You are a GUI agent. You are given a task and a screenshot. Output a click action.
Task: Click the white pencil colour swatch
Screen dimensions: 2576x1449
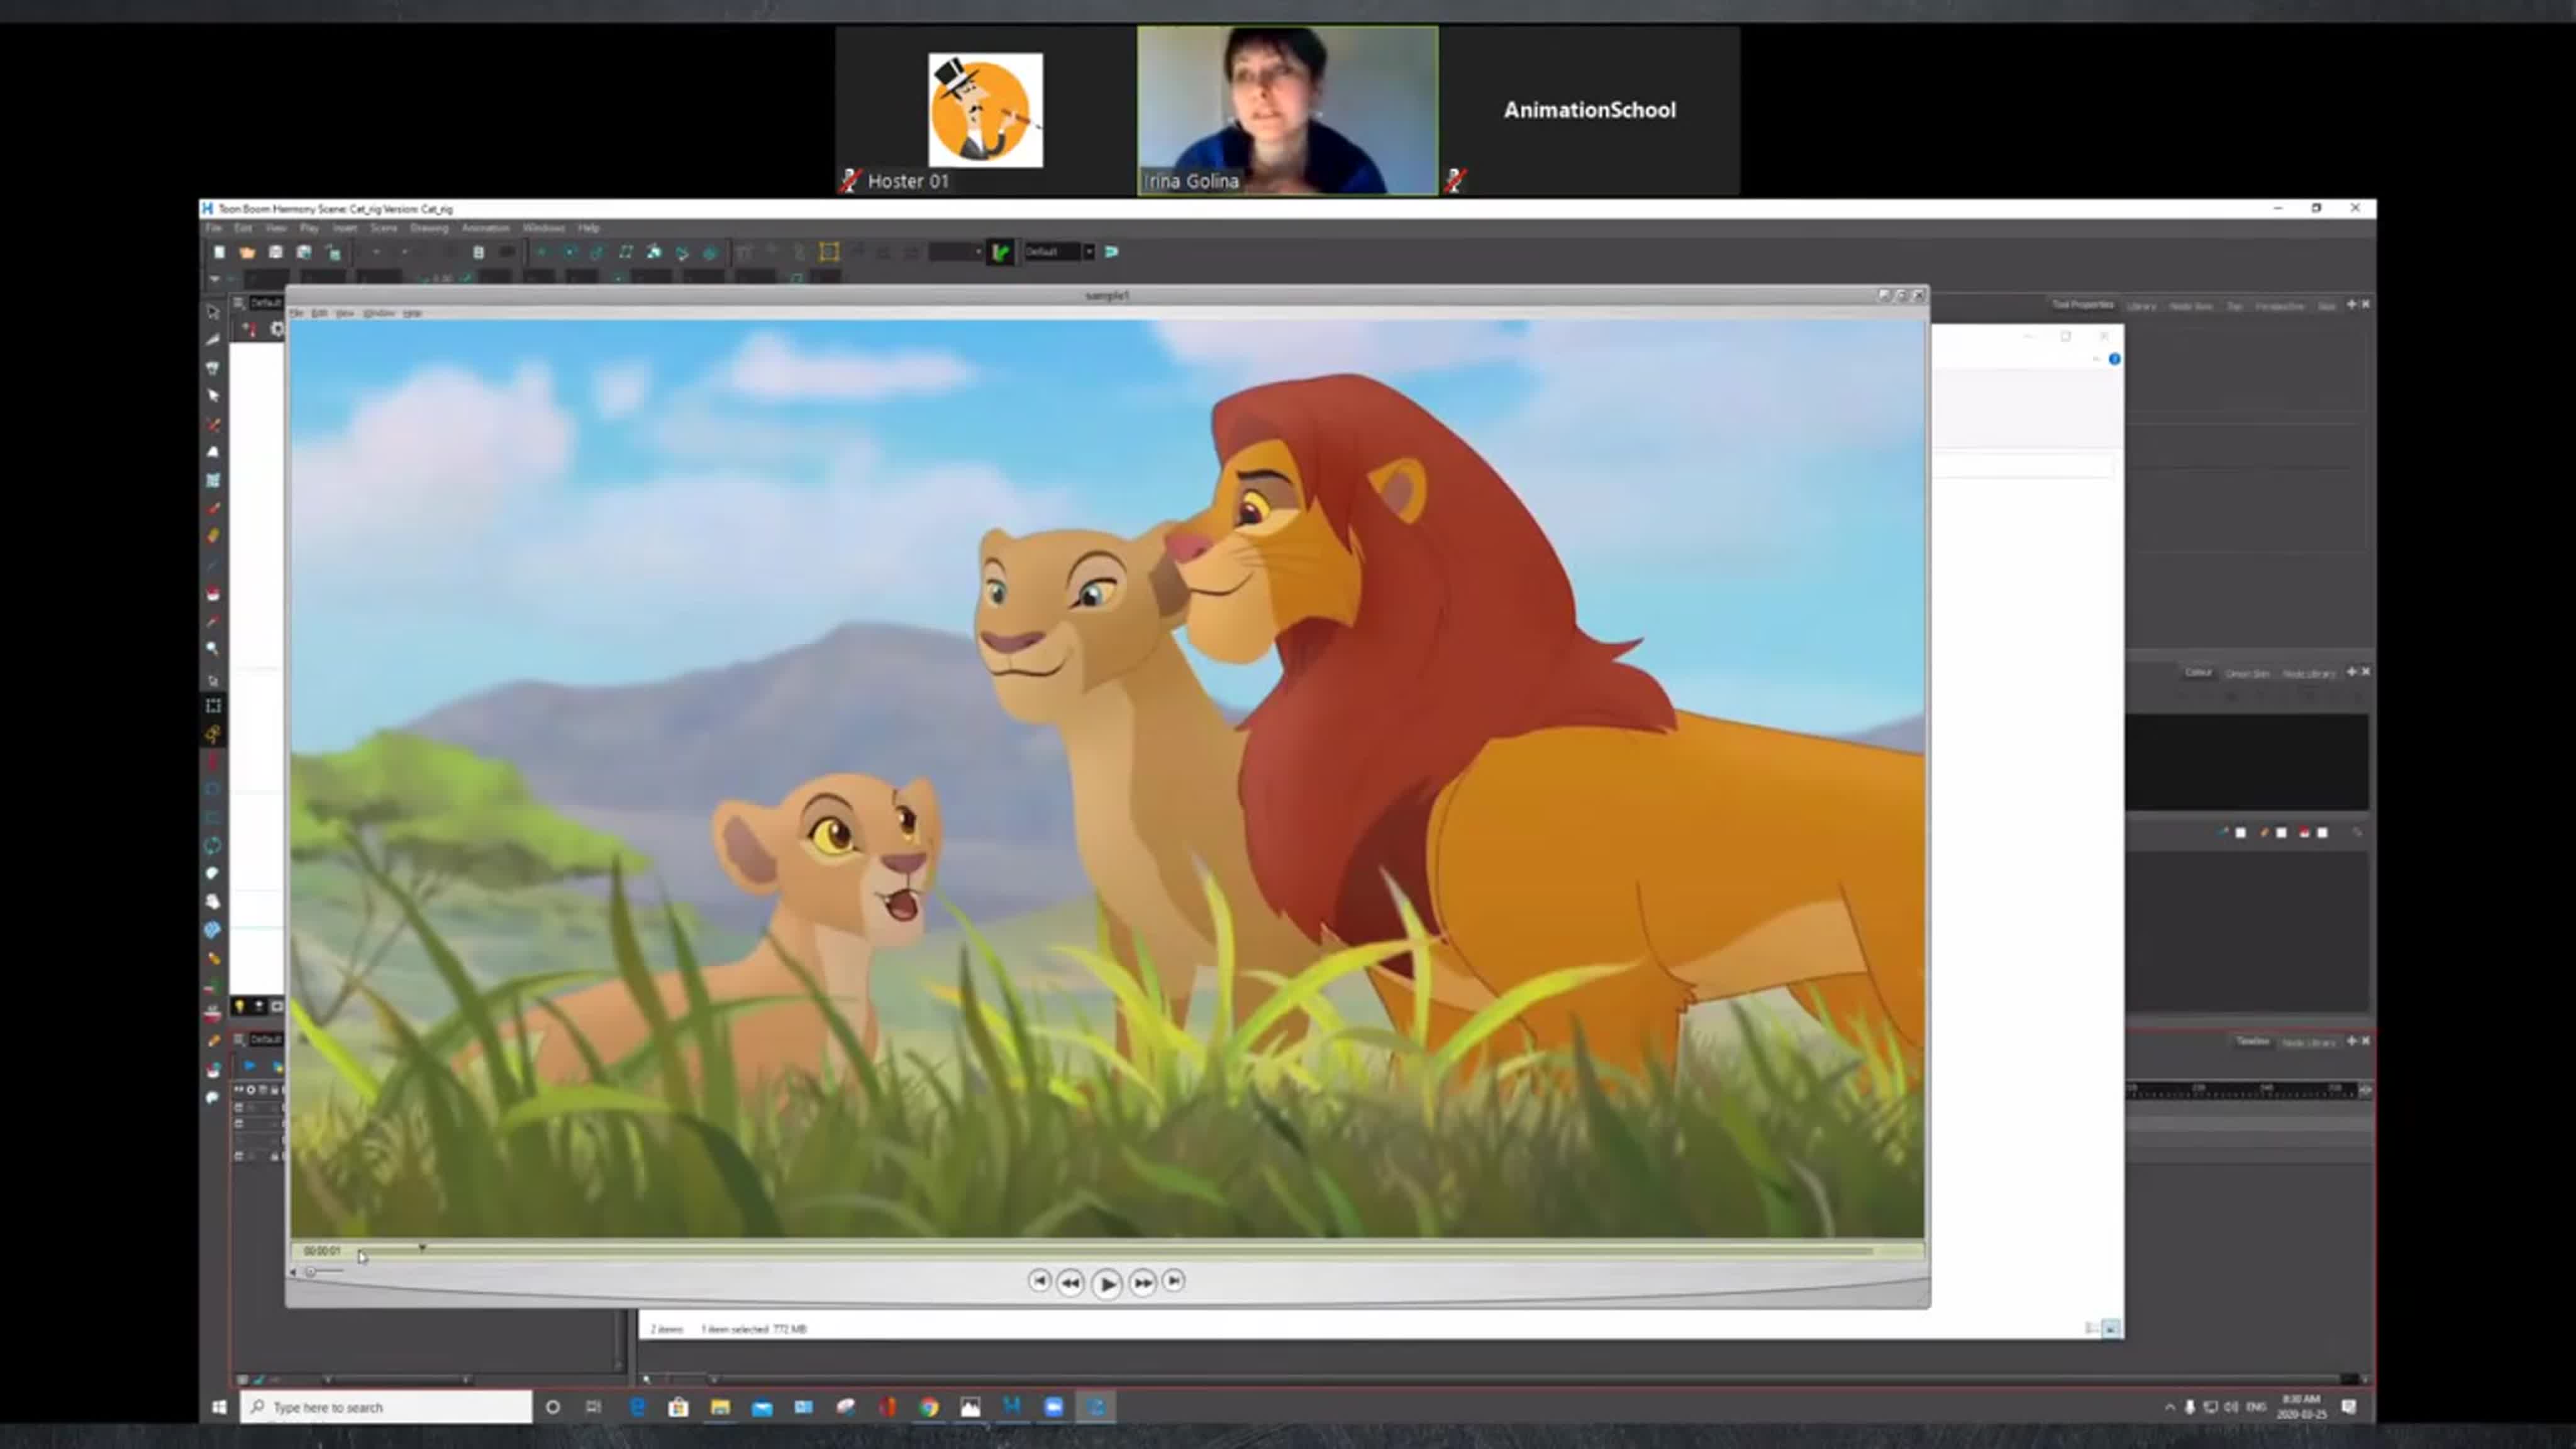[2281, 832]
